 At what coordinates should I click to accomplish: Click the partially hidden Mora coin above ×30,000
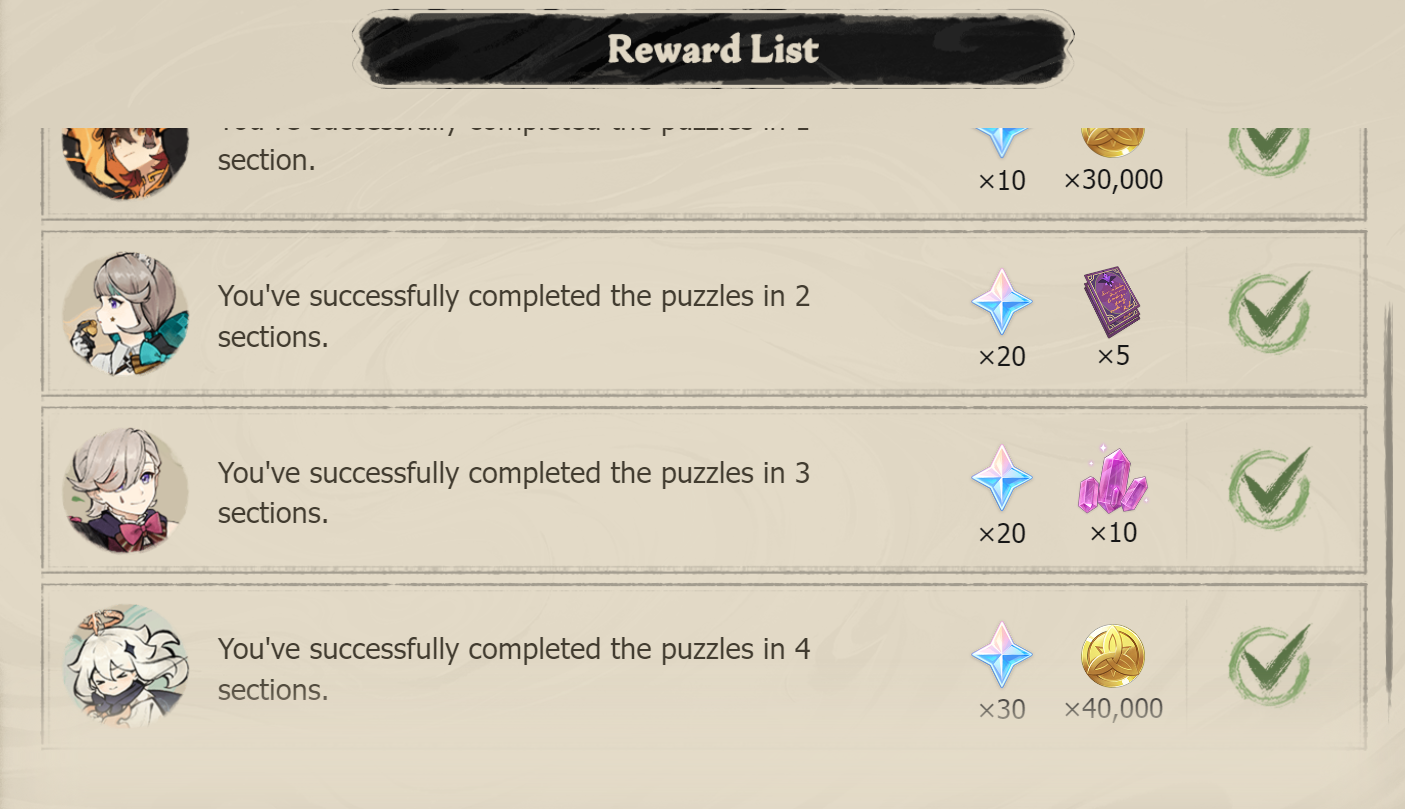tap(1112, 142)
